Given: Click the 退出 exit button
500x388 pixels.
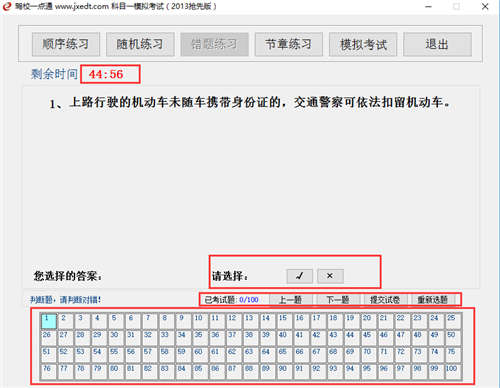Looking at the screenshot, I should point(437,44).
